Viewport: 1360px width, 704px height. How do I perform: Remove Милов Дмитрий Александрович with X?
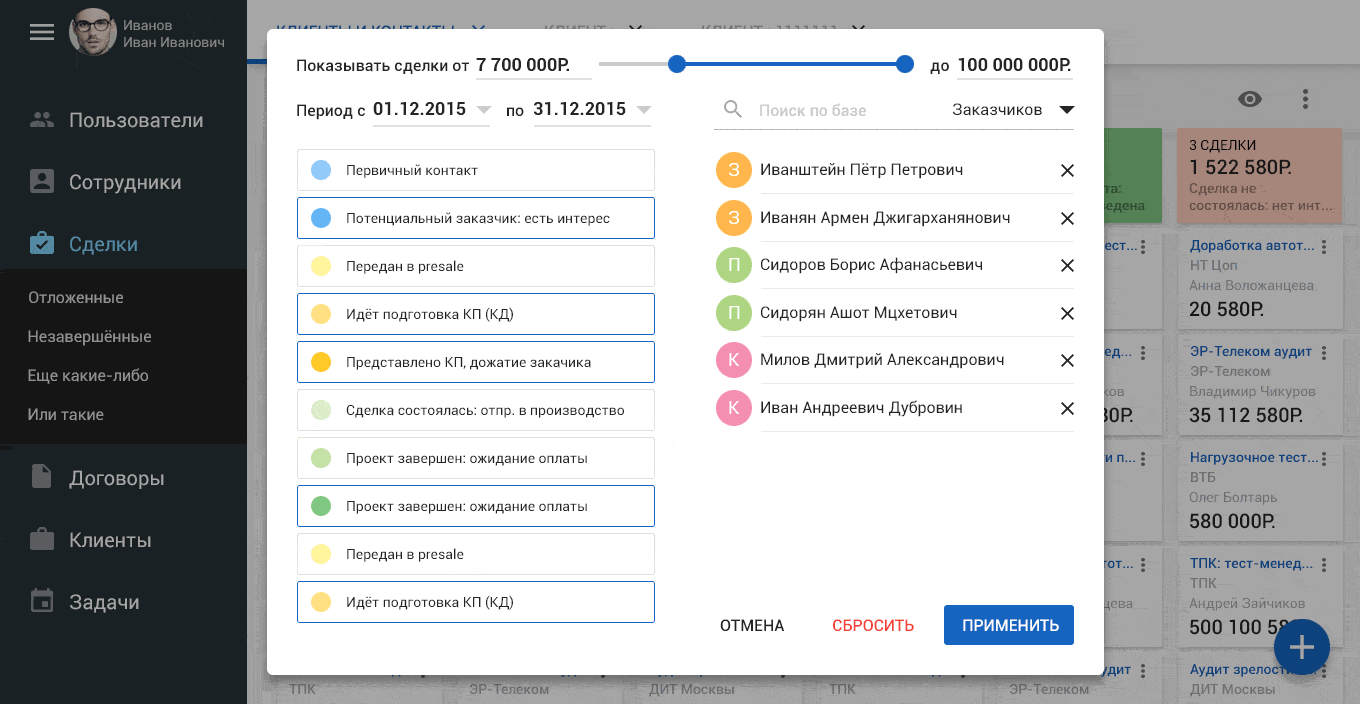click(x=1067, y=360)
